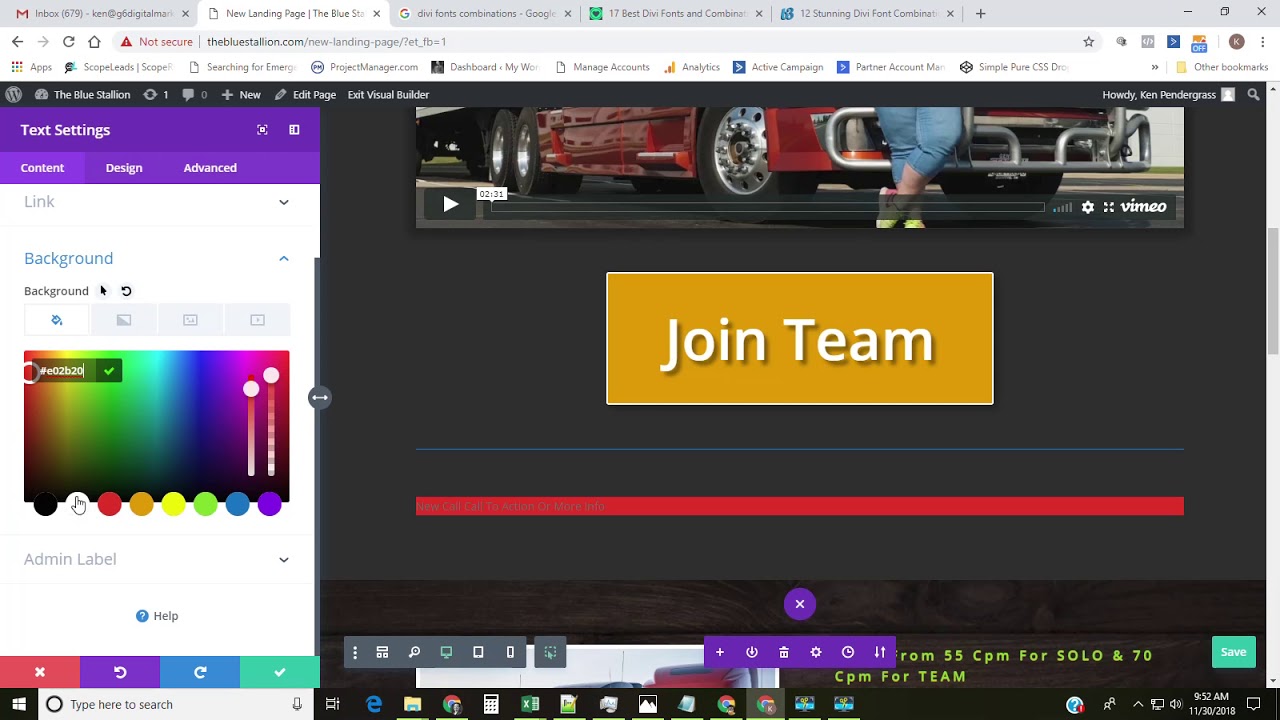Close the purple builder toolbar X
This screenshot has width=1280, height=720.
pos(800,604)
